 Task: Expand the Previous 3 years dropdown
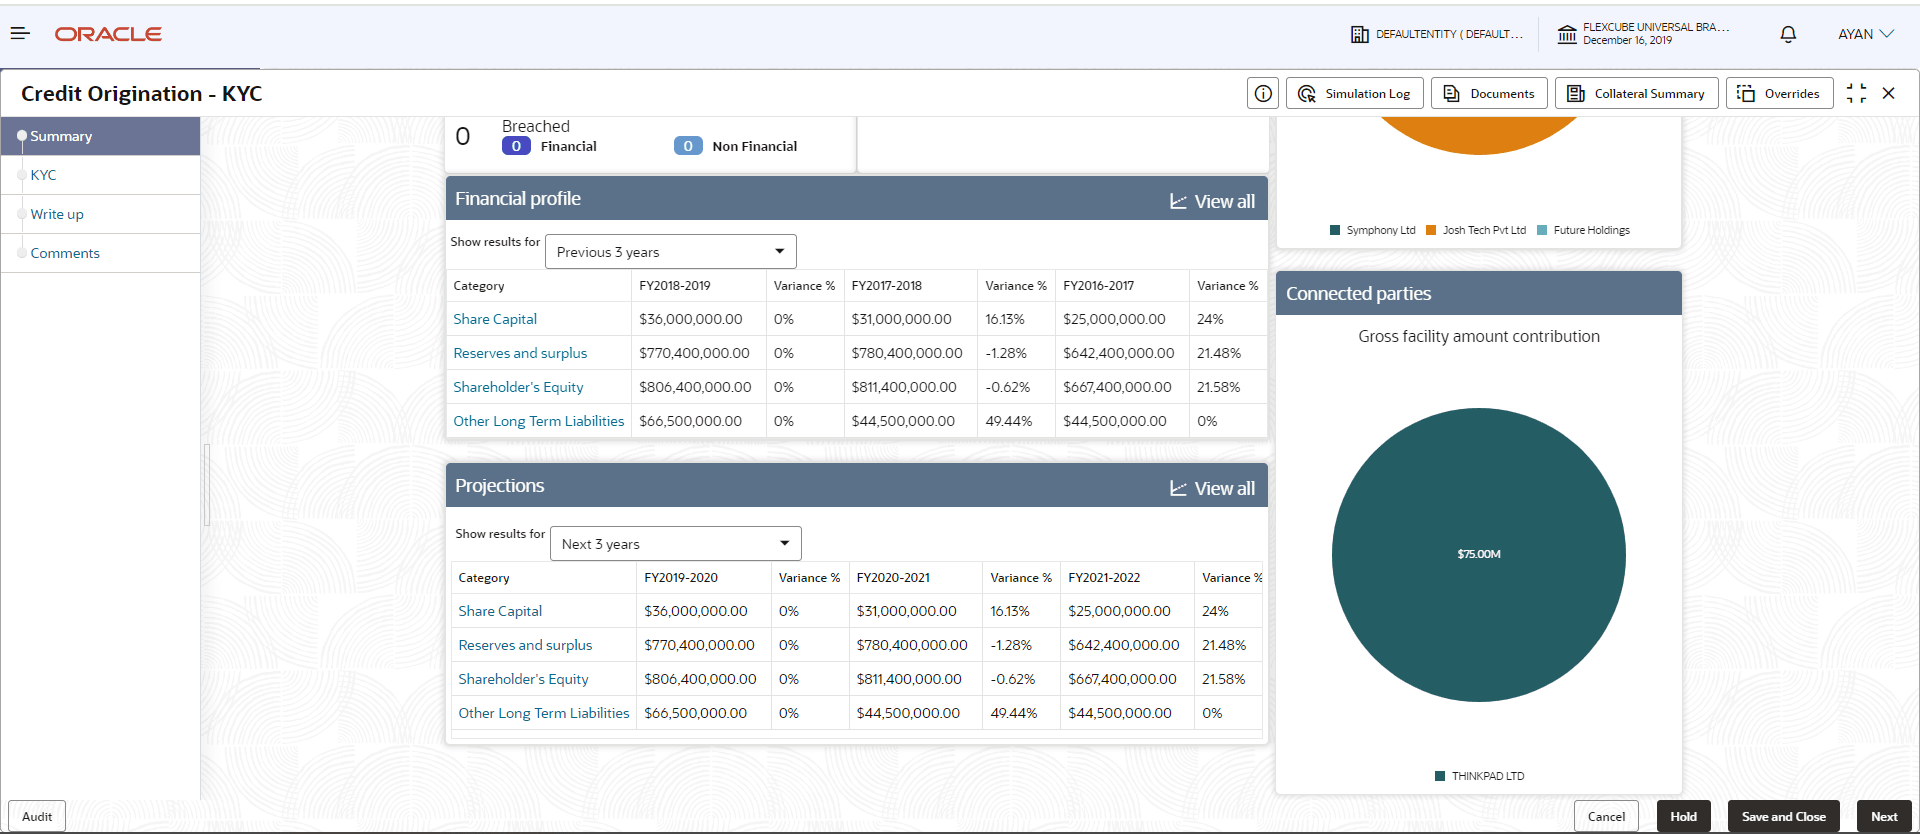[x=670, y=252]
